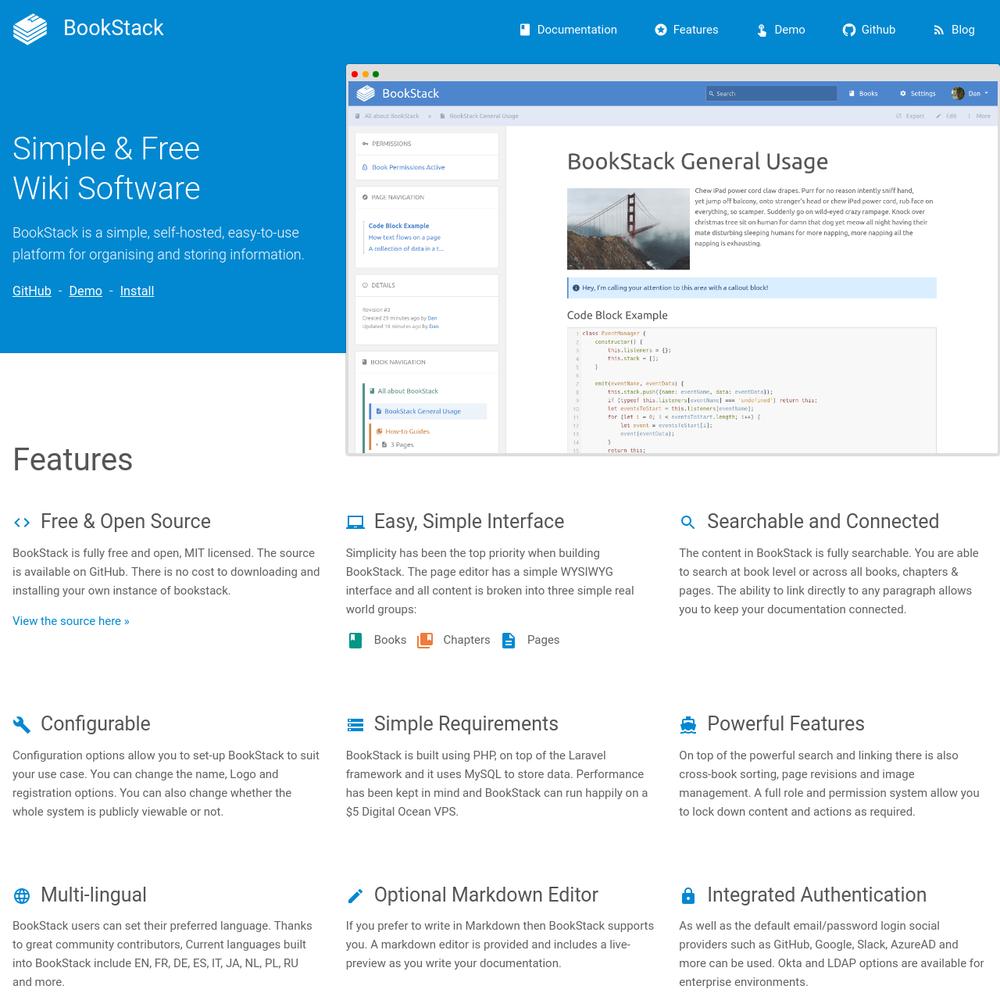Click the Search field in the screenshot header

click(x=771, y=93)
